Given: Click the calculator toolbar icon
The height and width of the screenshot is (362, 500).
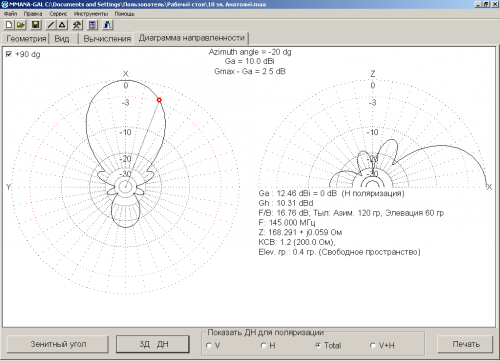Looking at the screenshot, I should point(93,25).
